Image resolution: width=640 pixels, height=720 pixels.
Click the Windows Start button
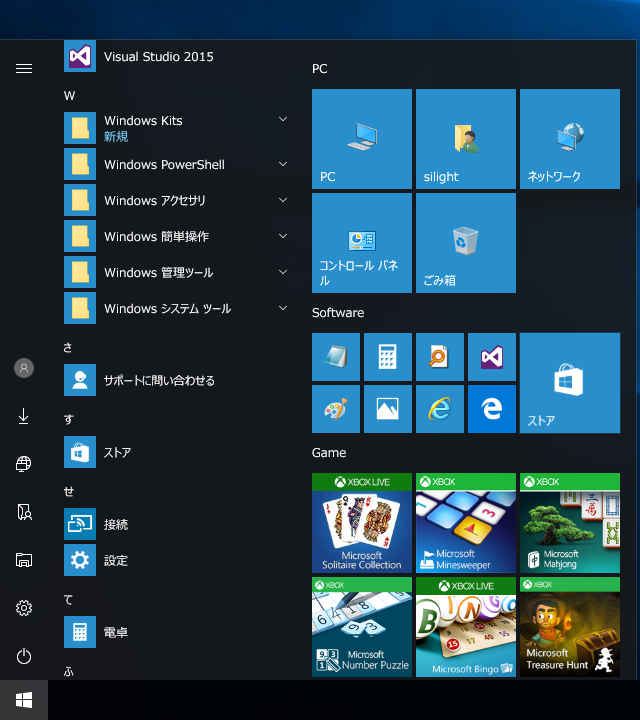(x=24, y=700)
